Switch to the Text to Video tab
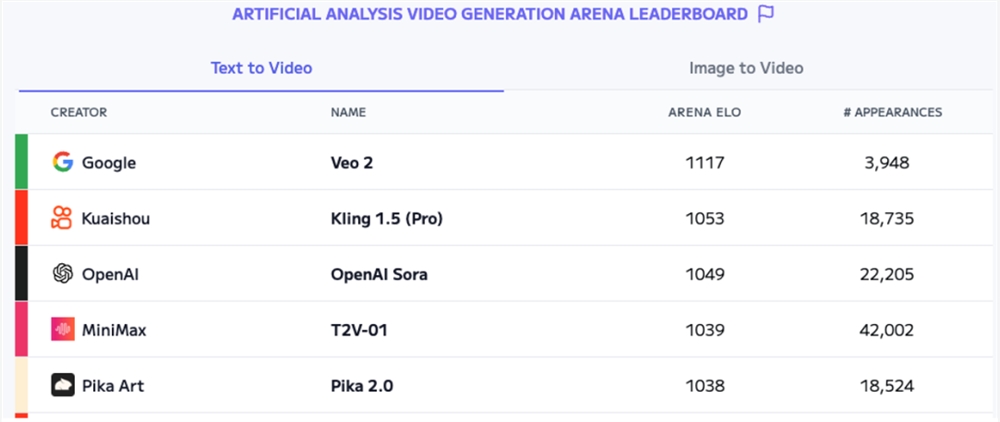 point(261,68)
